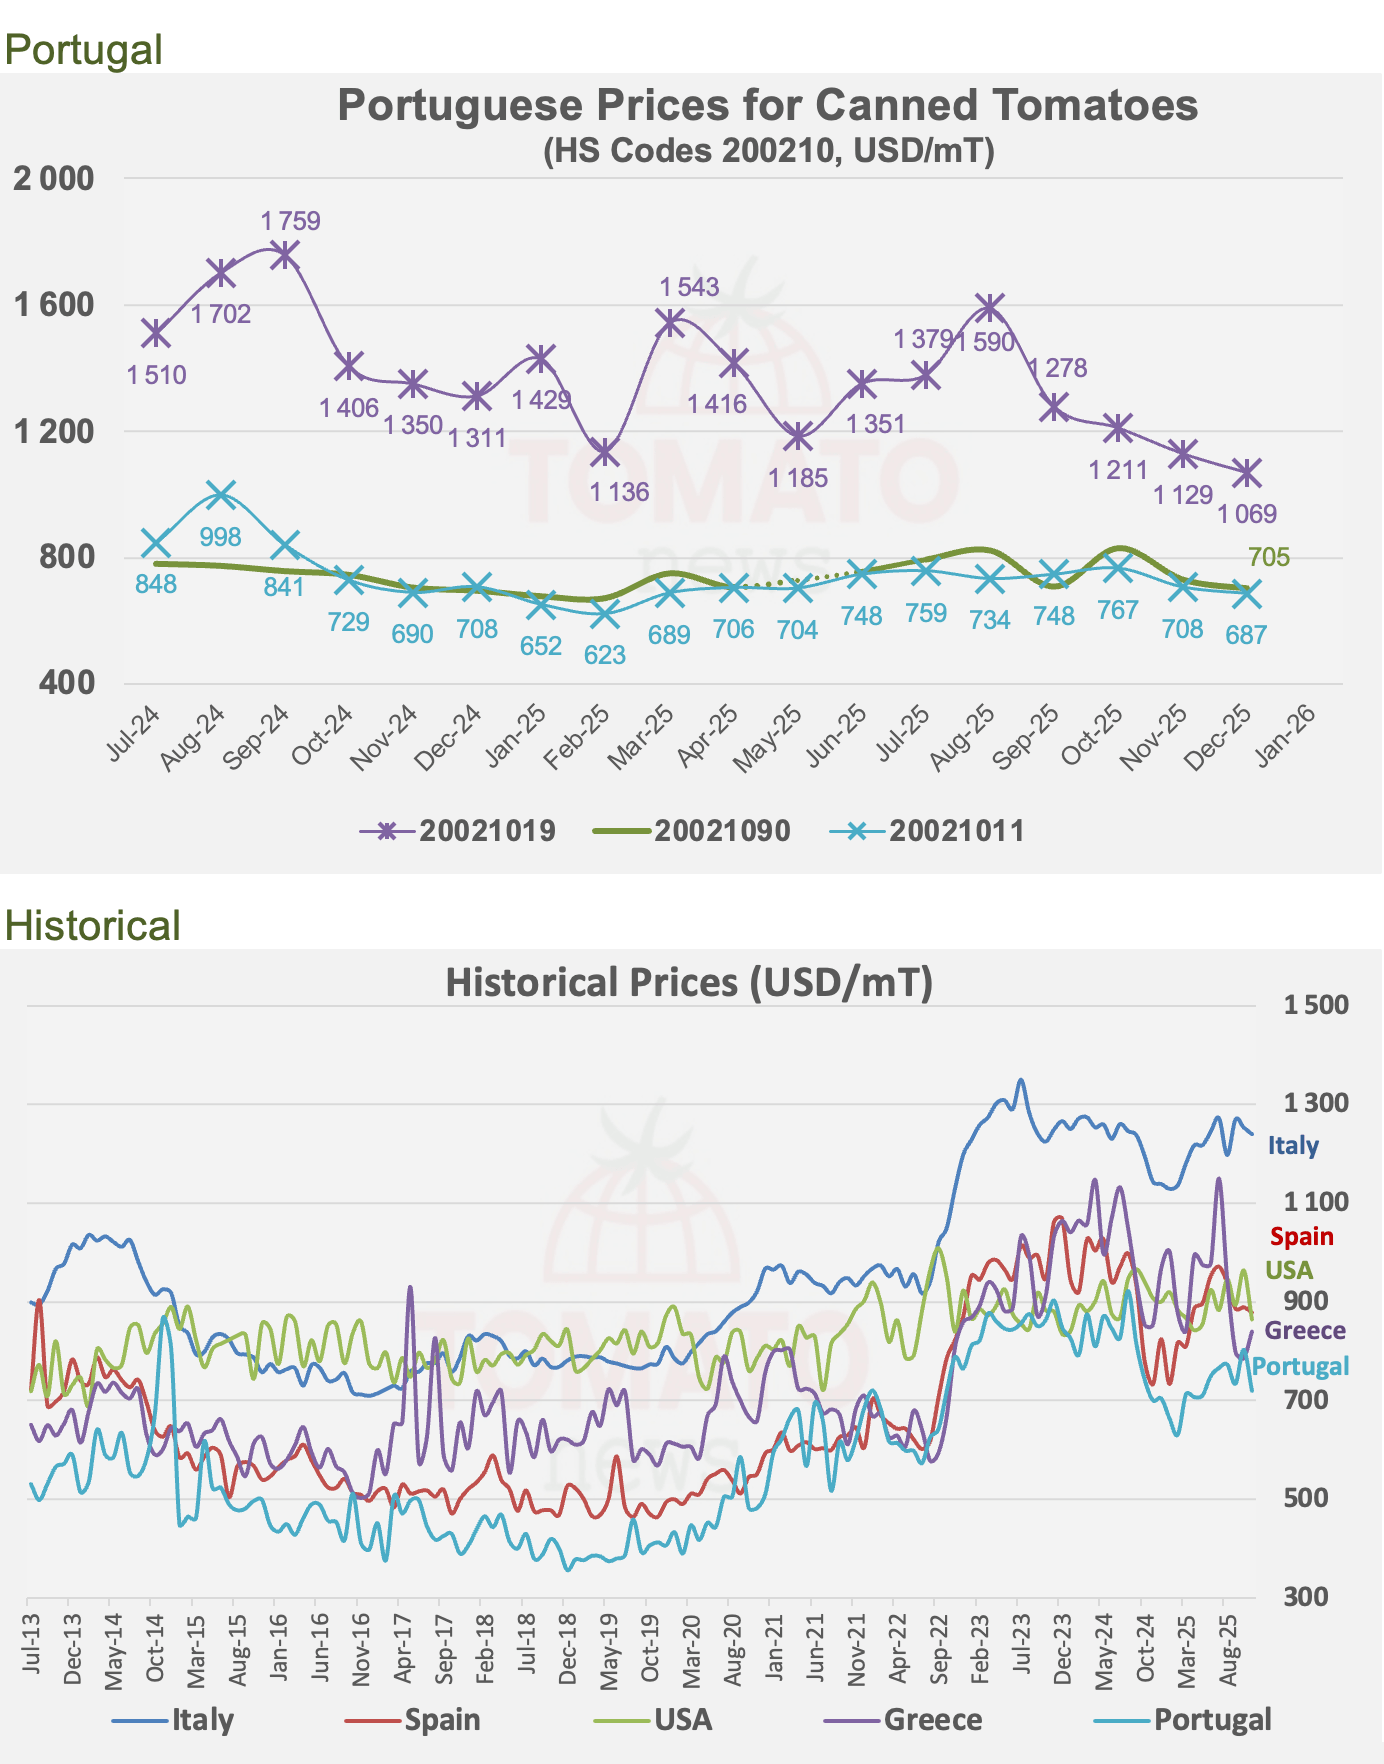Click the green 705 data label

coord(1269,558)
